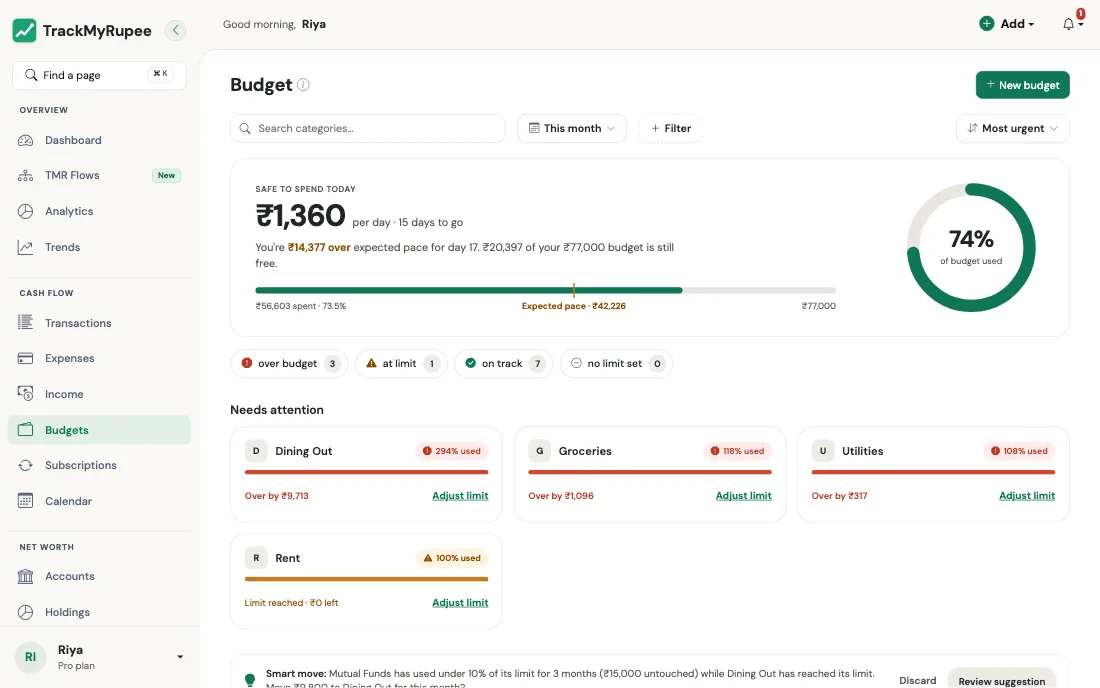The height and width of the screenshot is (688, 1100).
Task: Click the New tag next to TMR Flows
Action: click(x=166, y=175)
